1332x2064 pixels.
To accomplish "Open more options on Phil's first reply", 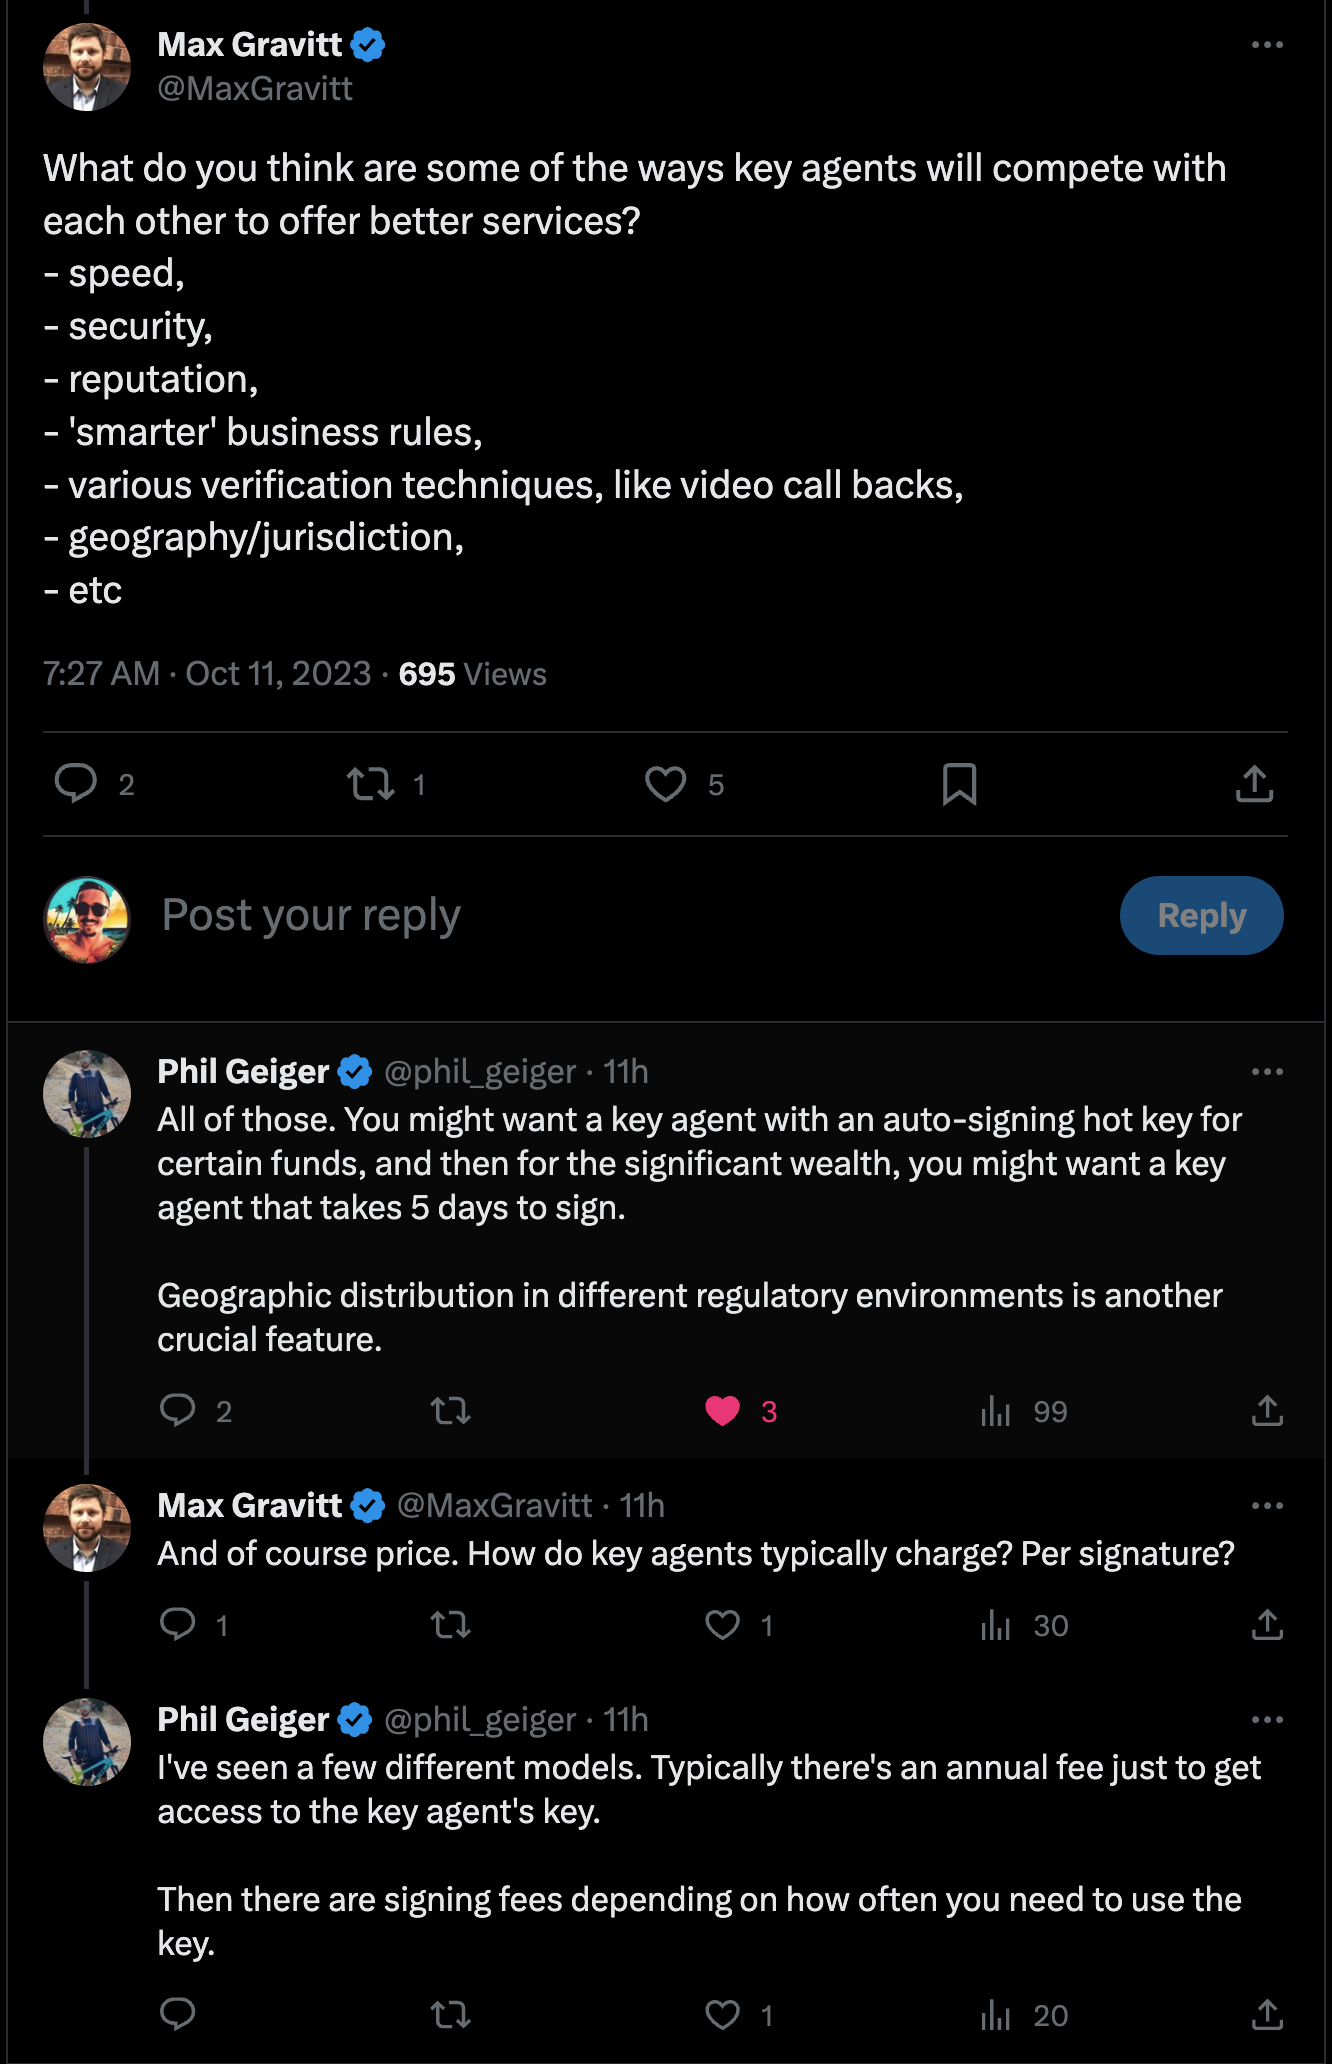I will [1267, 1072].
